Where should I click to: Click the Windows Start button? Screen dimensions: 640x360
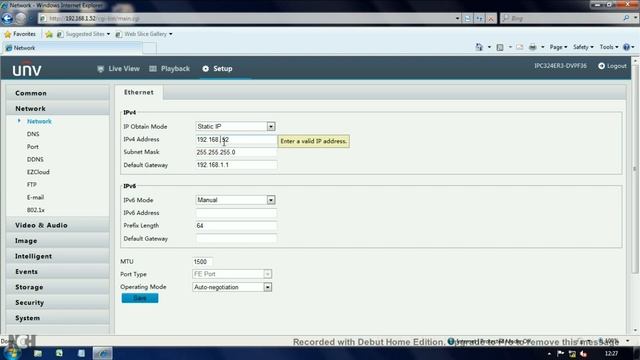pyautogui.click(x=11, y=353)
